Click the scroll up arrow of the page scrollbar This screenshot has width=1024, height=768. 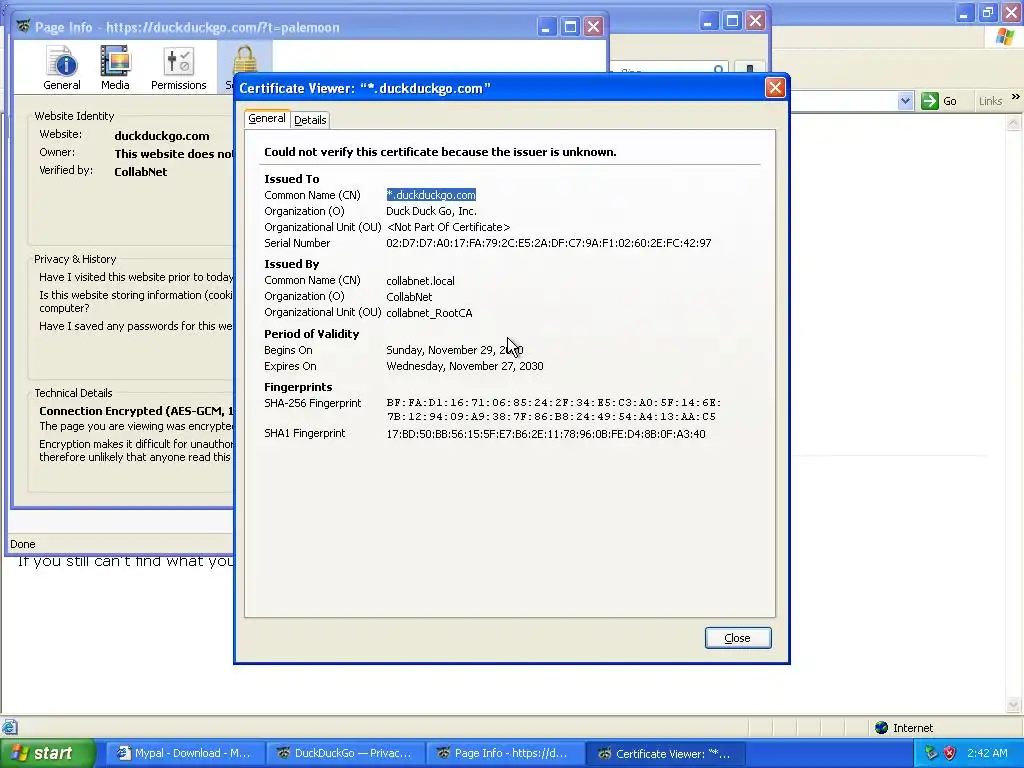[1014, 122]
